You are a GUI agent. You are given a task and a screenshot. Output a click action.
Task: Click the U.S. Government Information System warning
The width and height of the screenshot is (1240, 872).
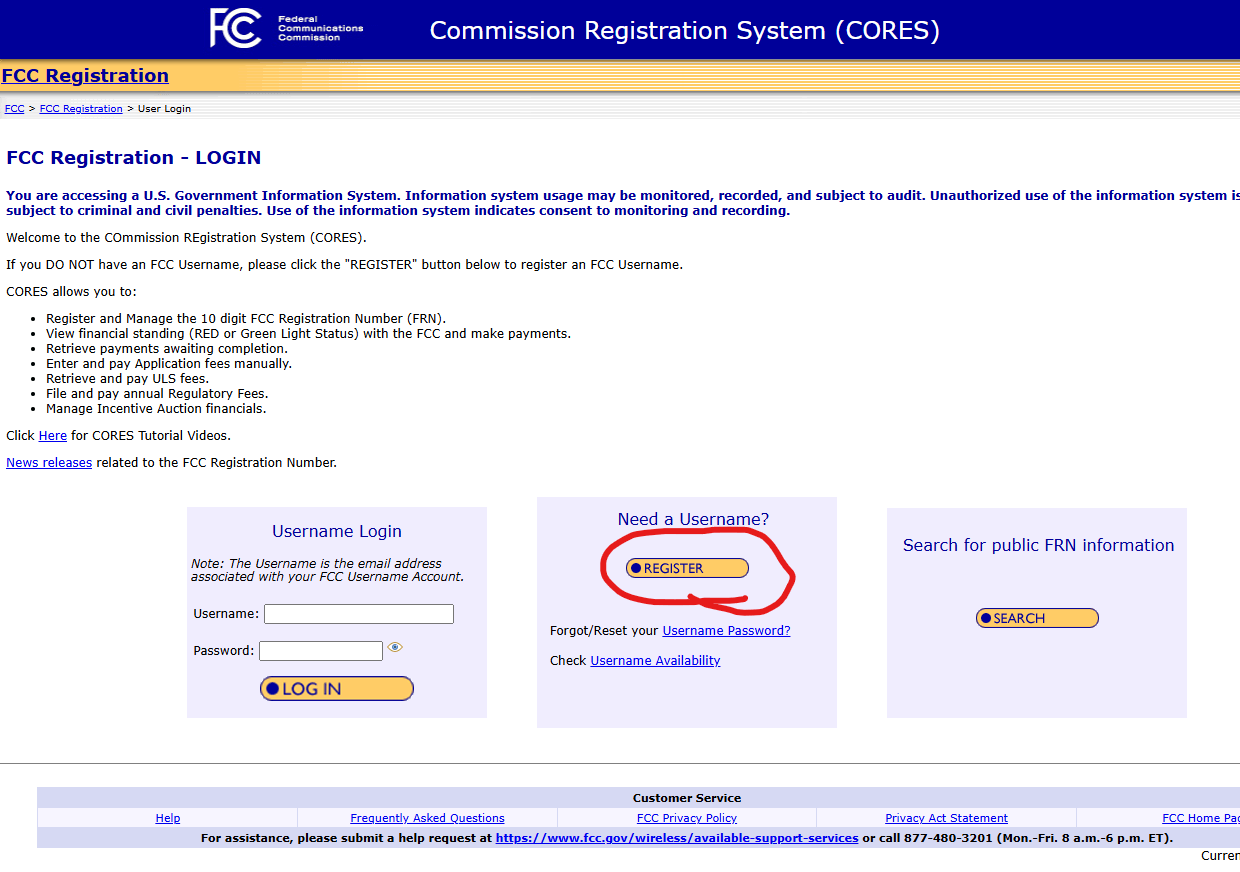623,203
